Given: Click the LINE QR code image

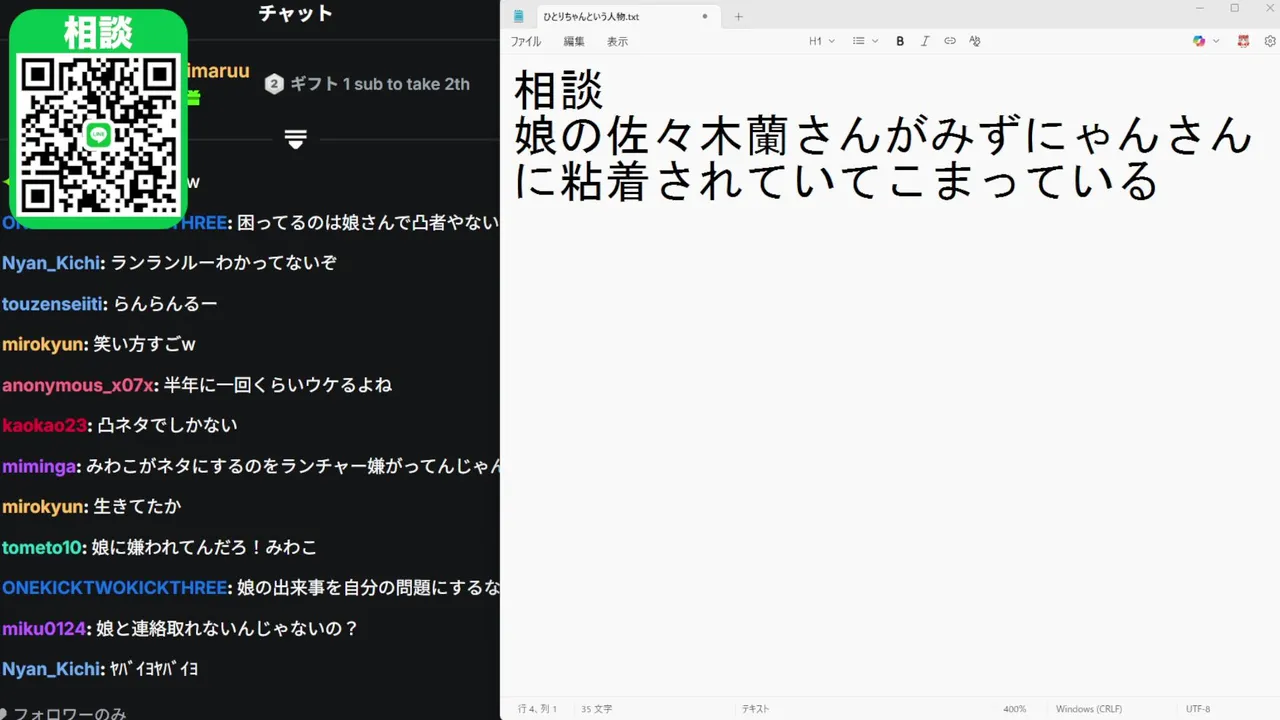Looking at the screenshot, I should point(98,134).
